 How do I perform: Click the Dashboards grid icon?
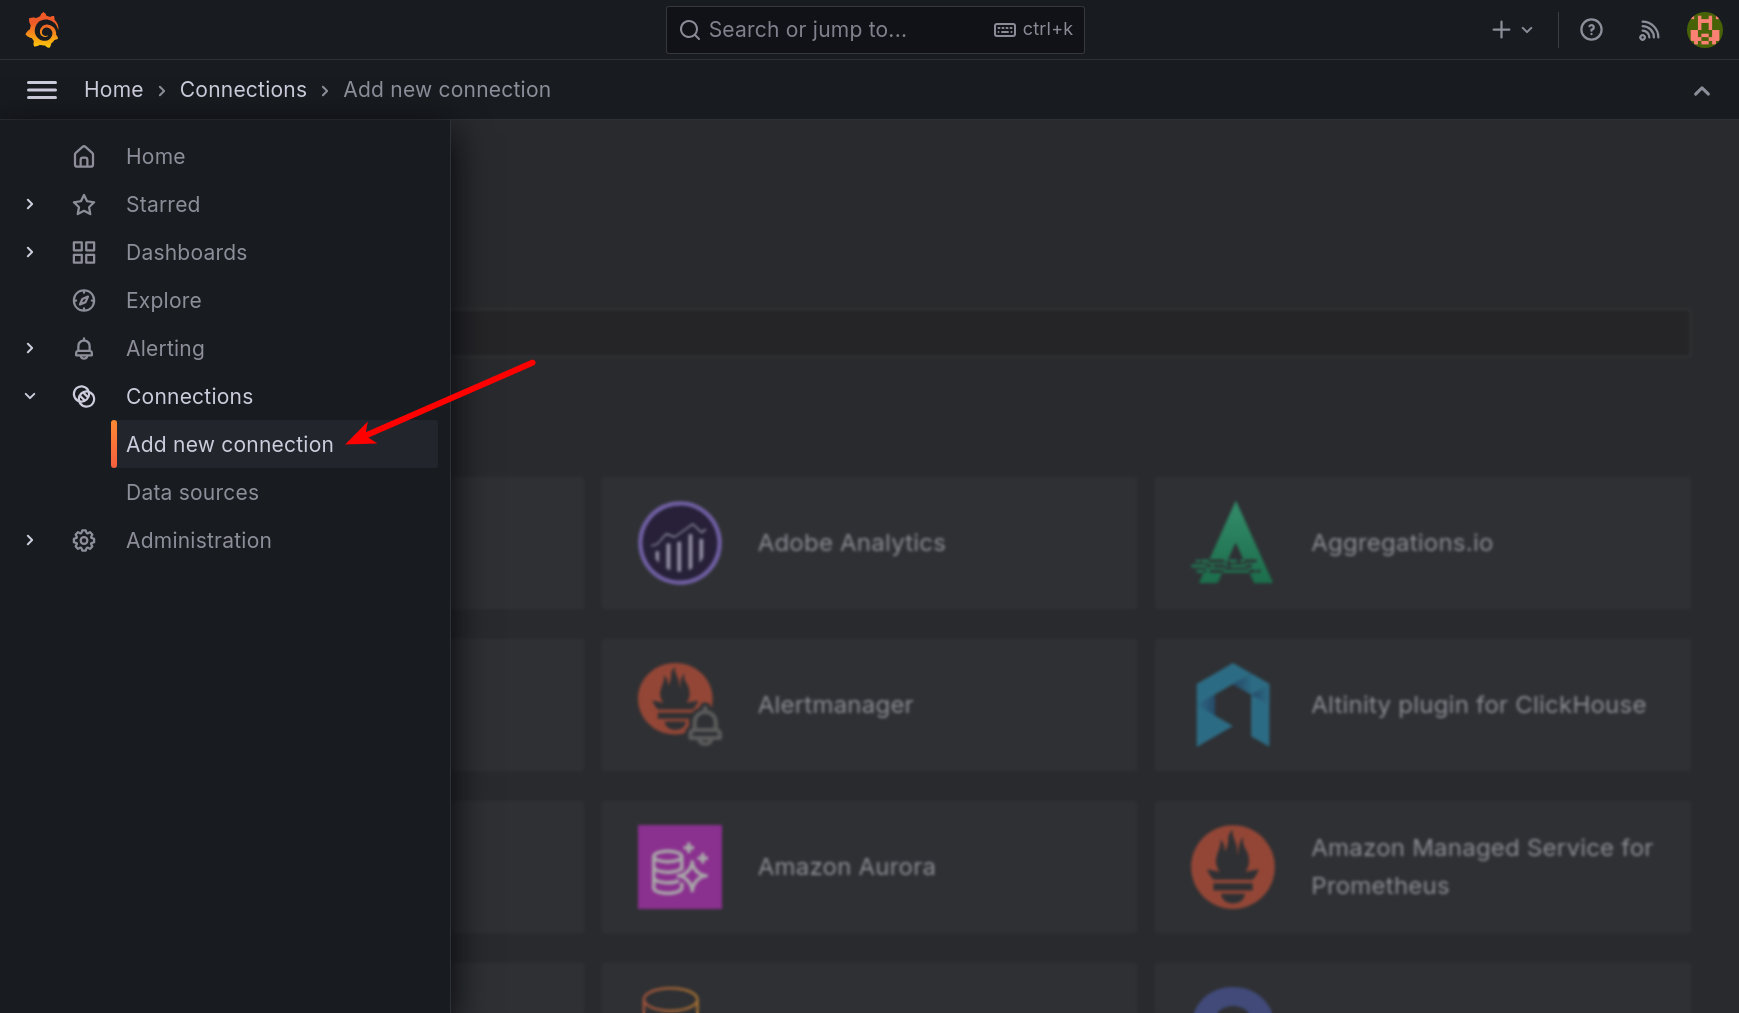pyautogui.click(x=84, y=253)
